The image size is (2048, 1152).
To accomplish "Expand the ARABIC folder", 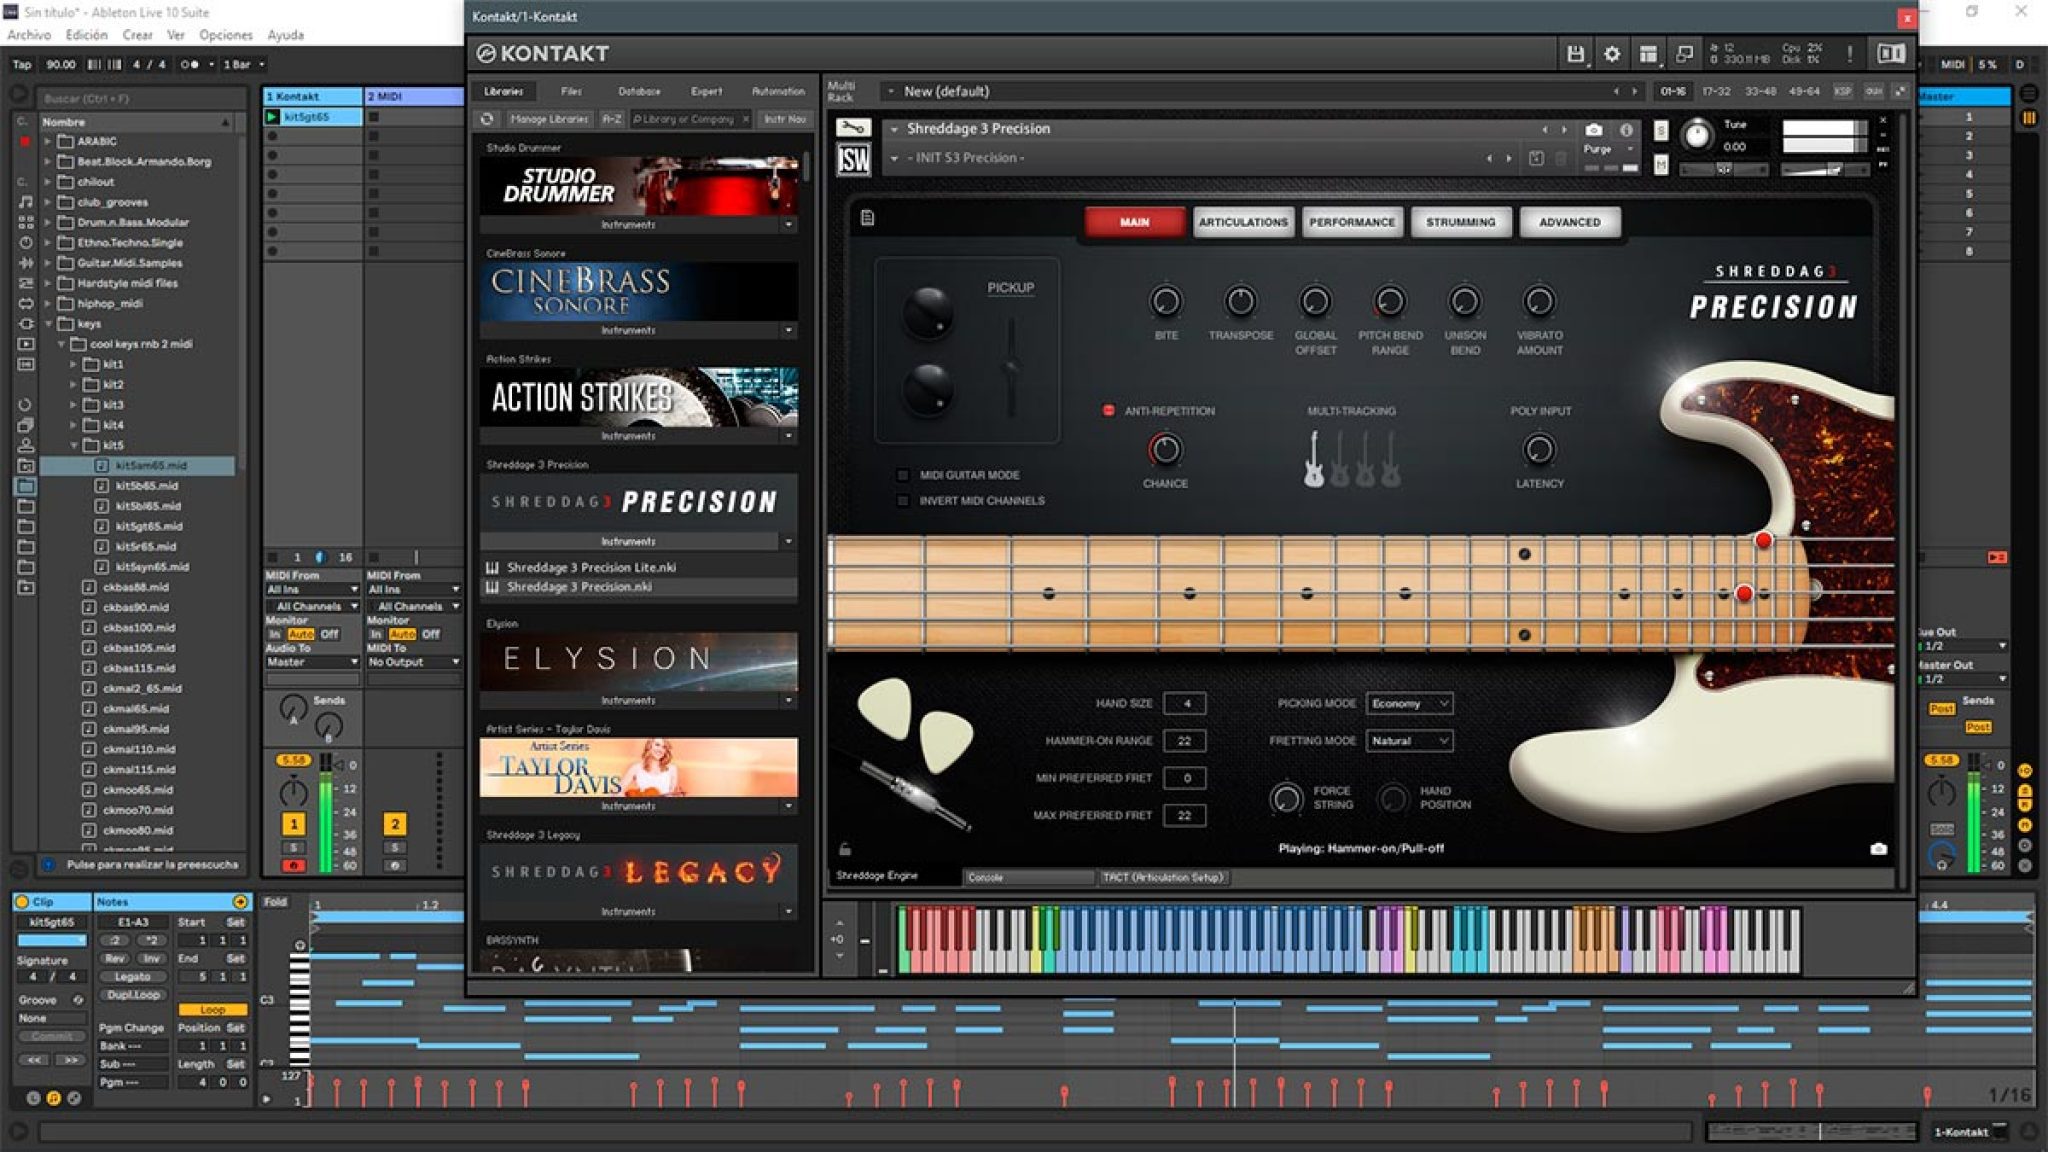I will coord(47,142).
